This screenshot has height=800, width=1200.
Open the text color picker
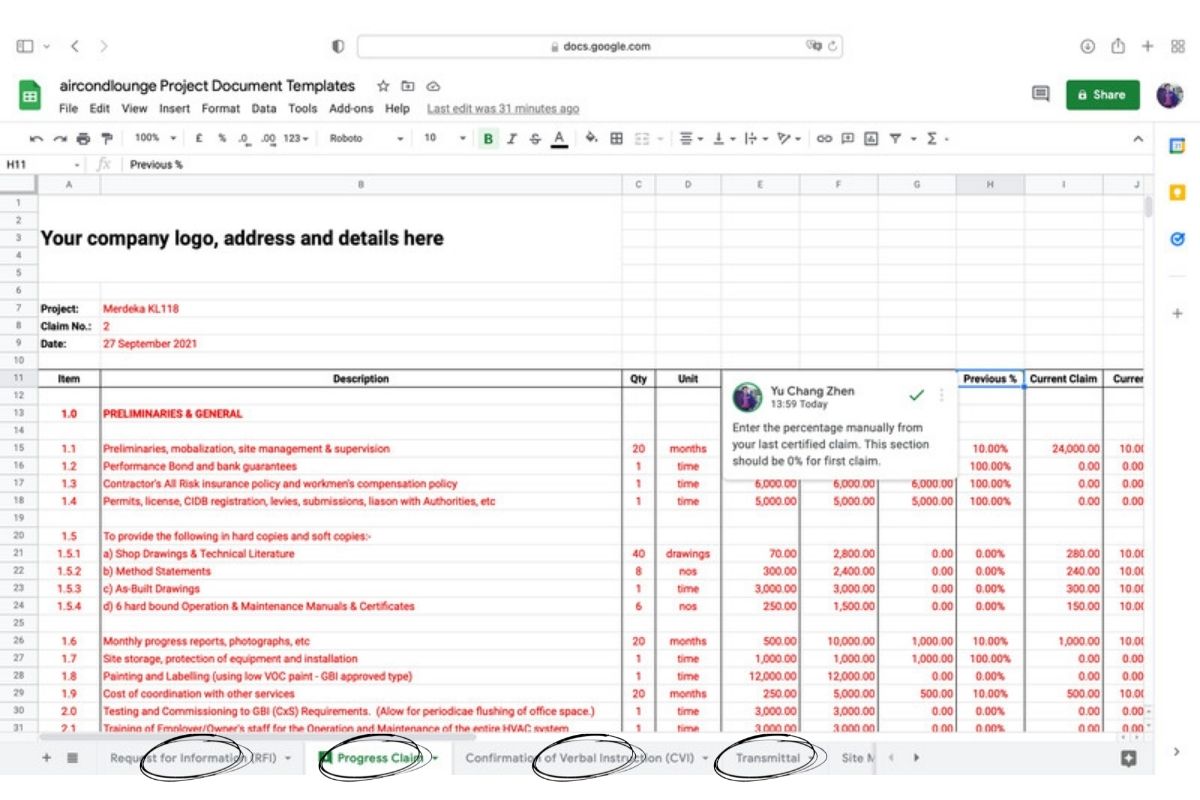[559, 139]
